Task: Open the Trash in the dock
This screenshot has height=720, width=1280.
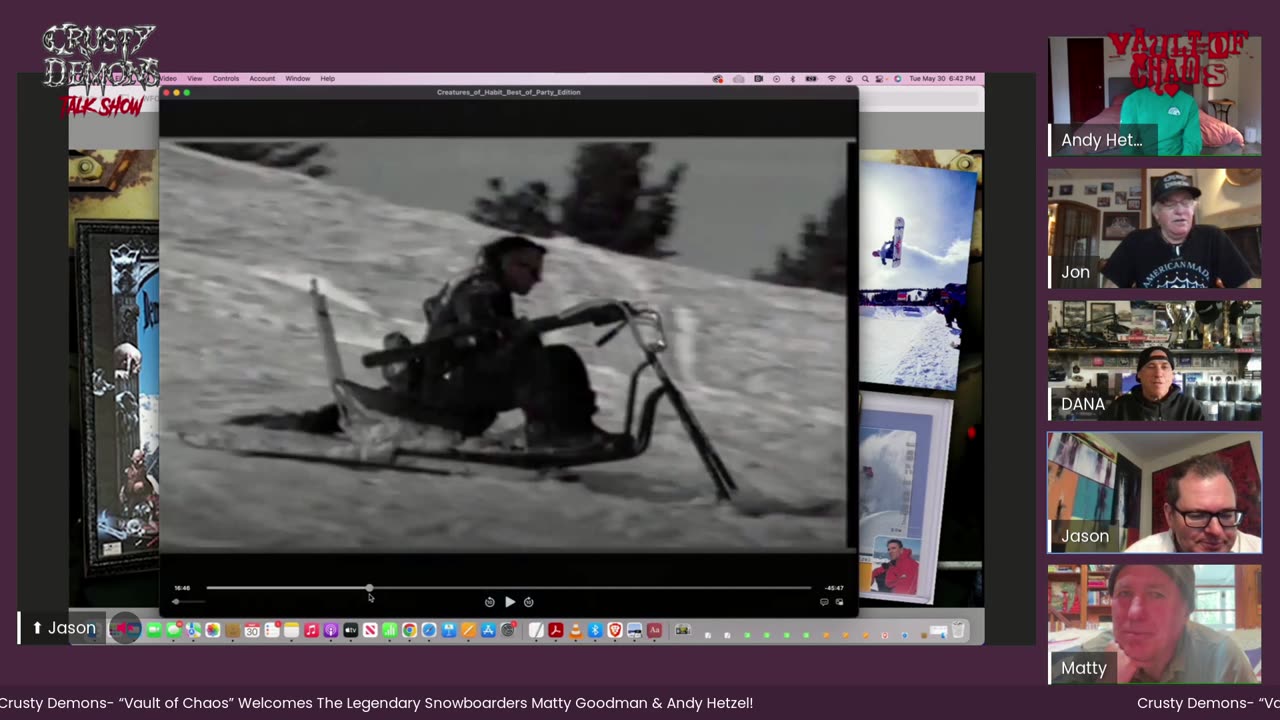Action: click(x=958, y=630)
